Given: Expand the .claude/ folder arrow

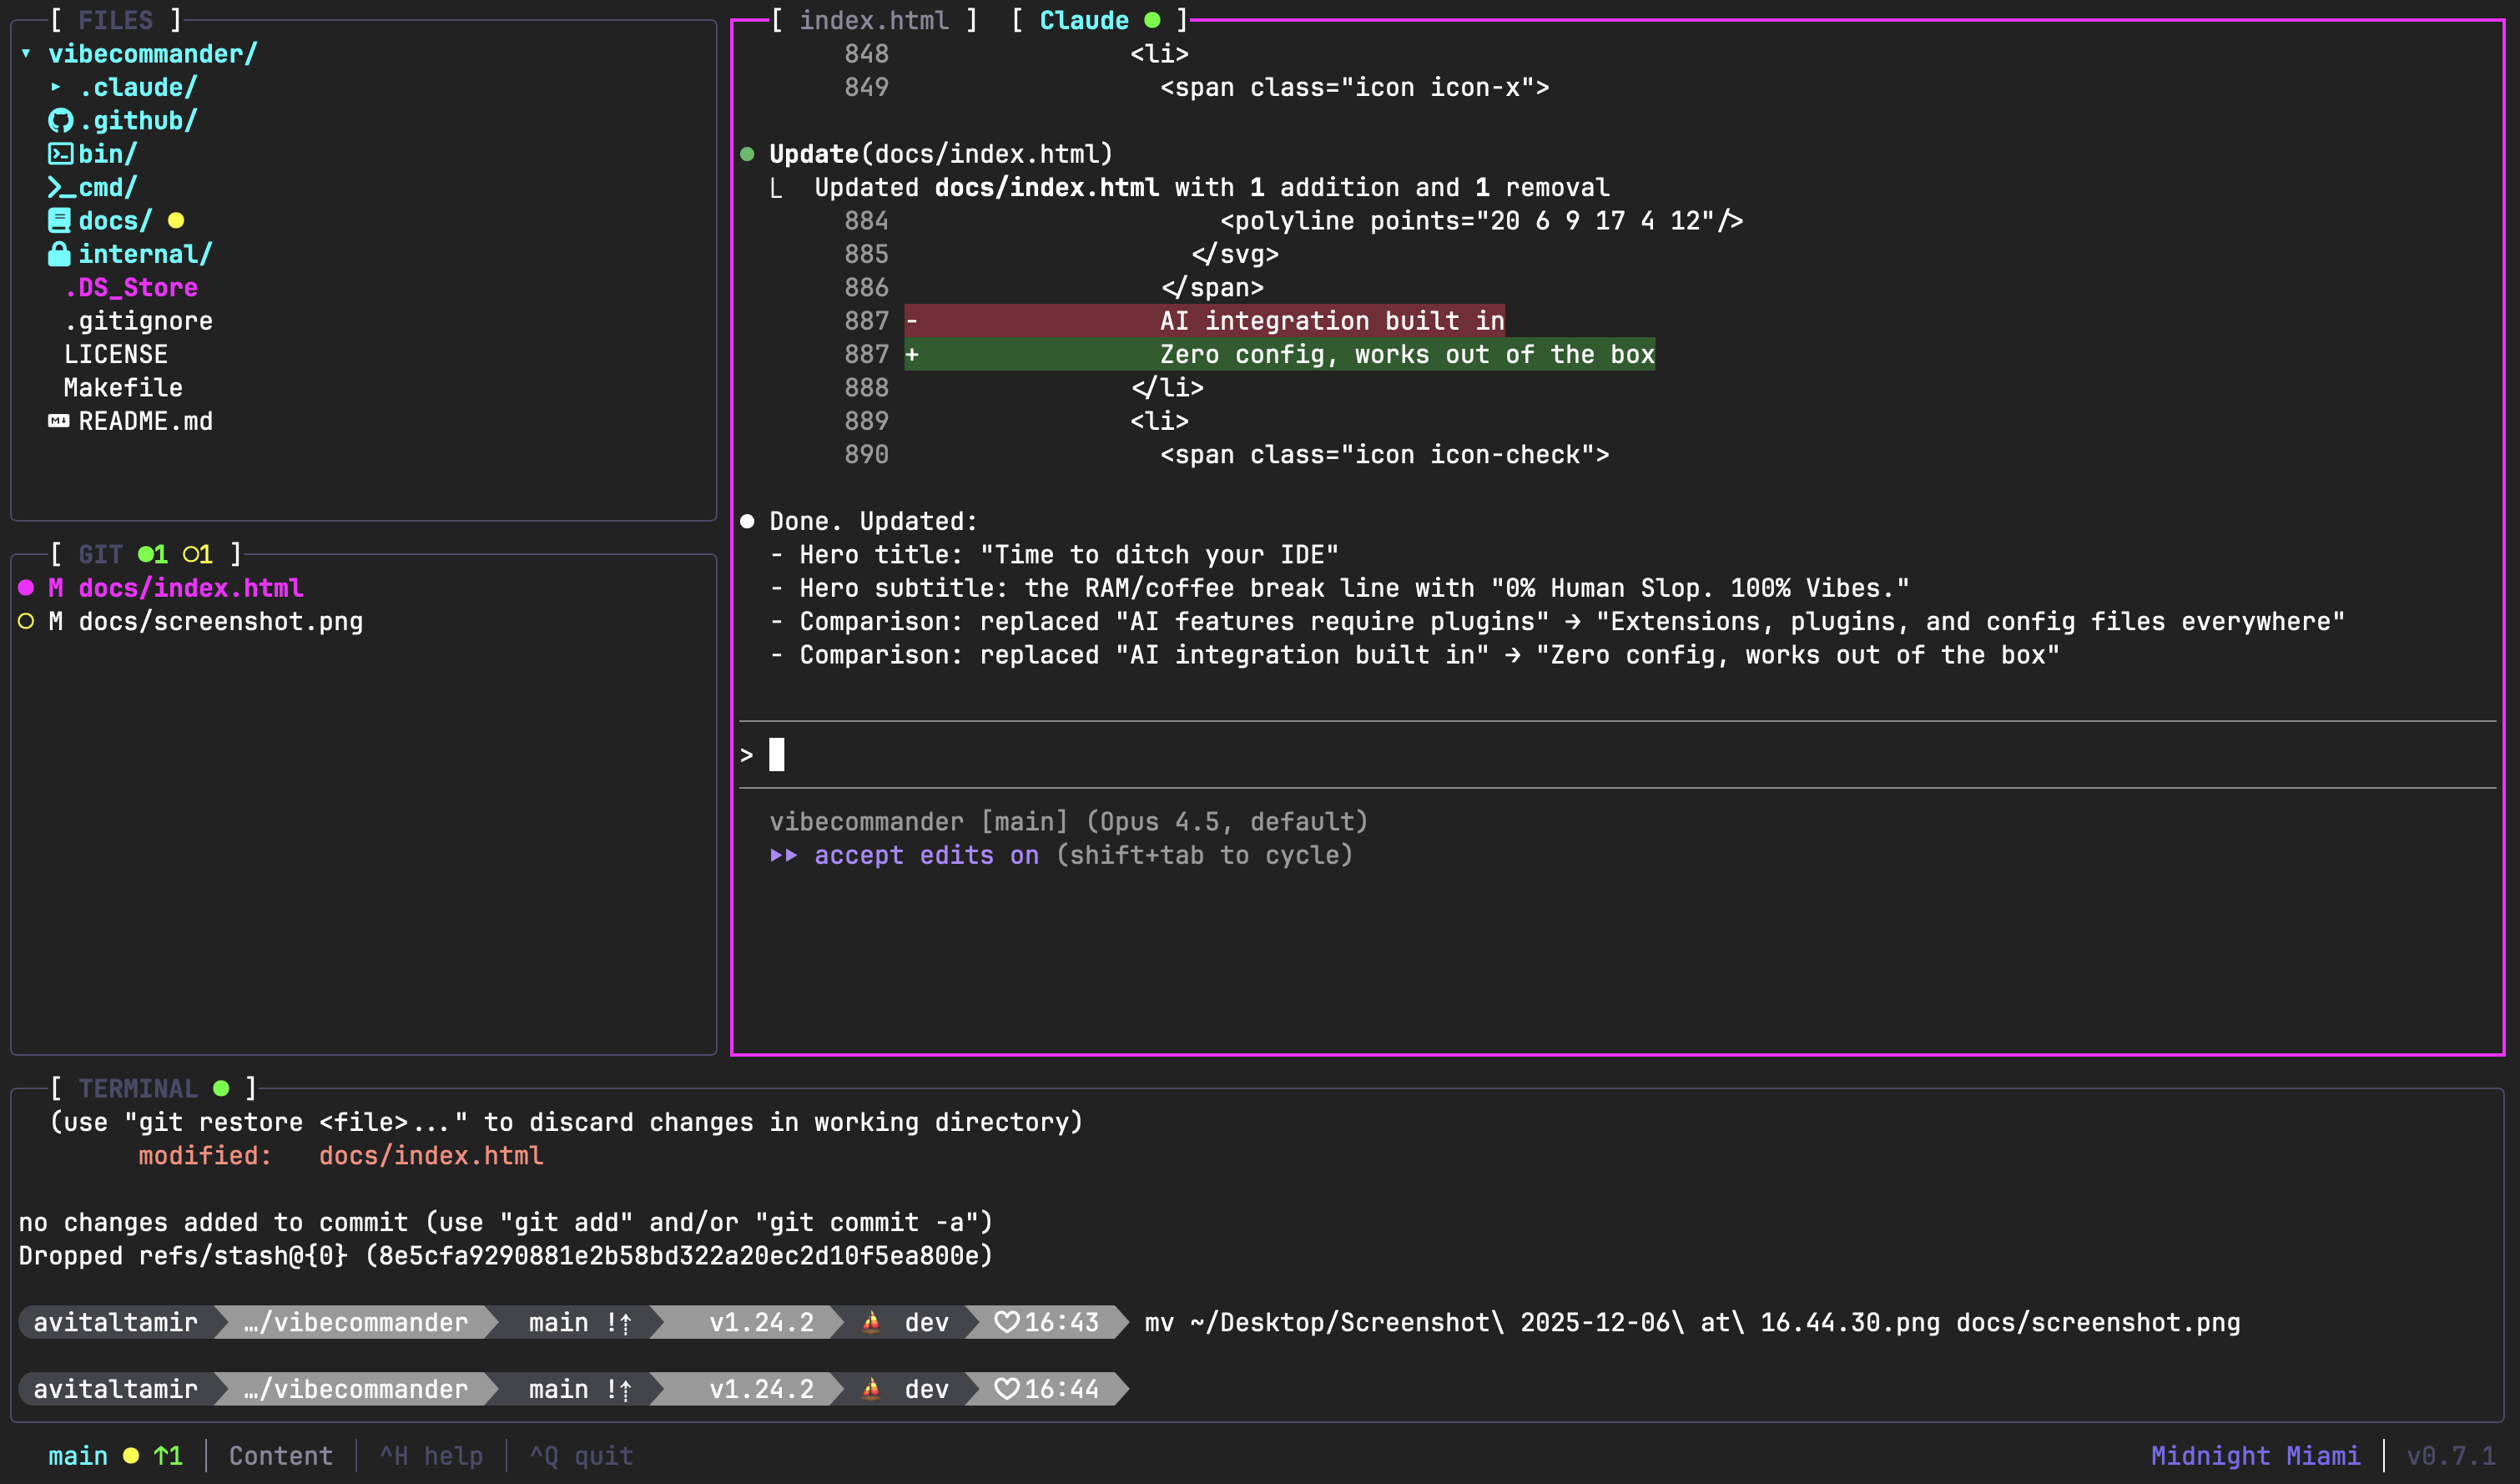Looking at the screenshot, I should coord(56,88).
